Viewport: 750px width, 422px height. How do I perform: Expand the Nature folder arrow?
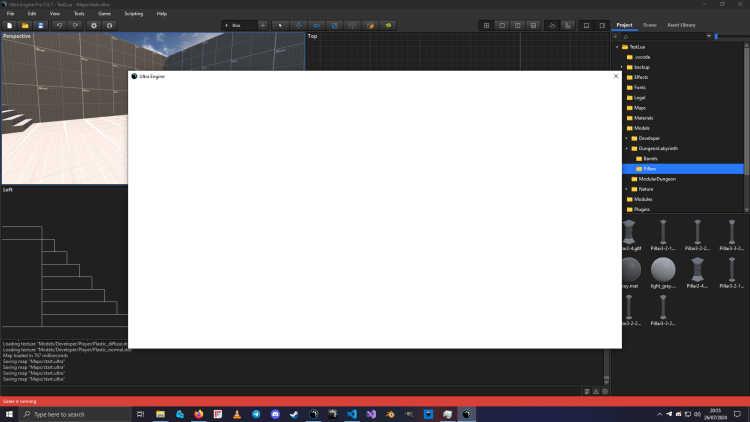[x=627, y=189]
